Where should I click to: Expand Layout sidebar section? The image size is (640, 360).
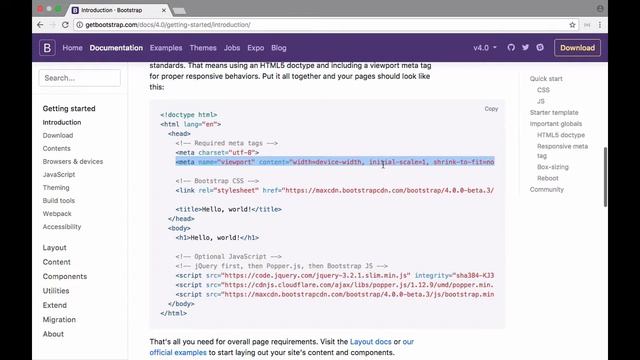click(54, 248)
